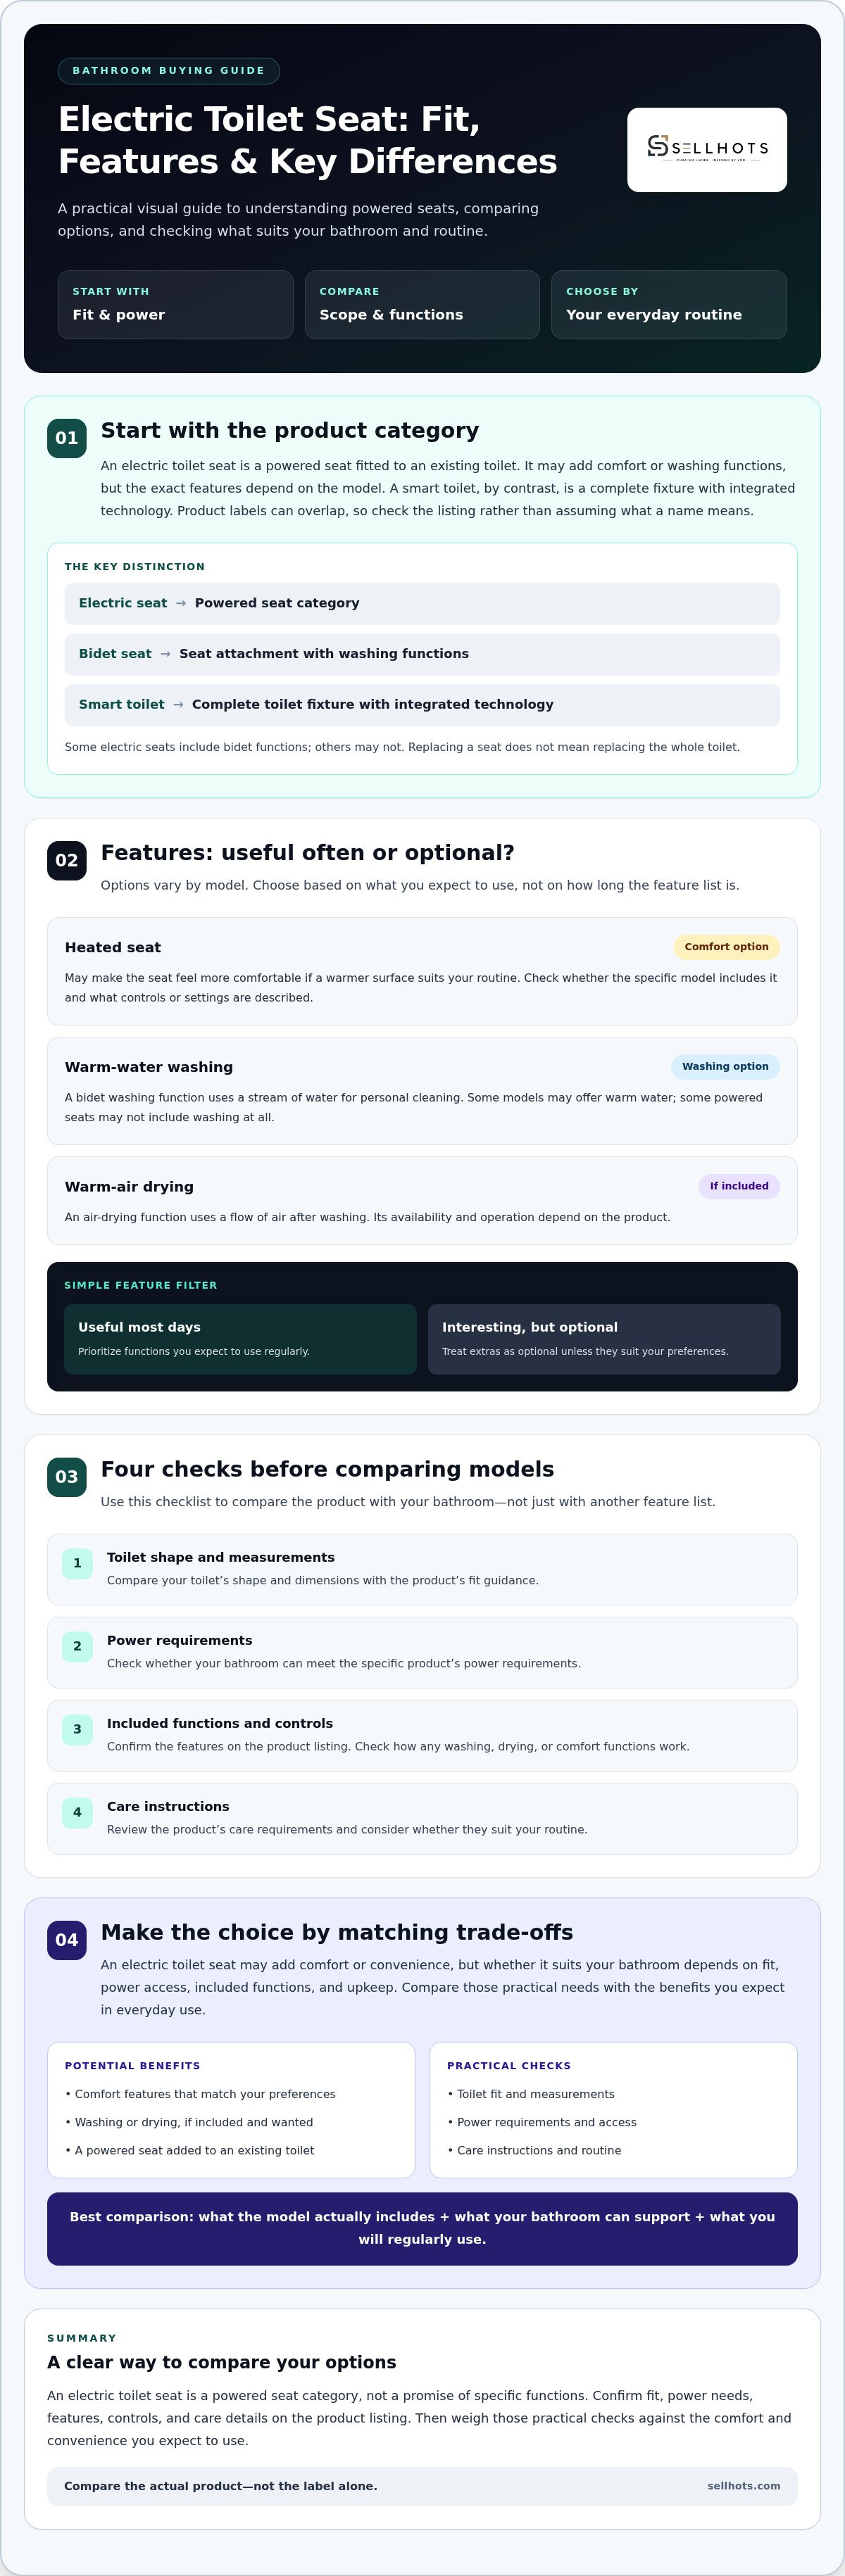Click the Comfort option tag
The image size is (845, 2576).
(x=727, y=947)
